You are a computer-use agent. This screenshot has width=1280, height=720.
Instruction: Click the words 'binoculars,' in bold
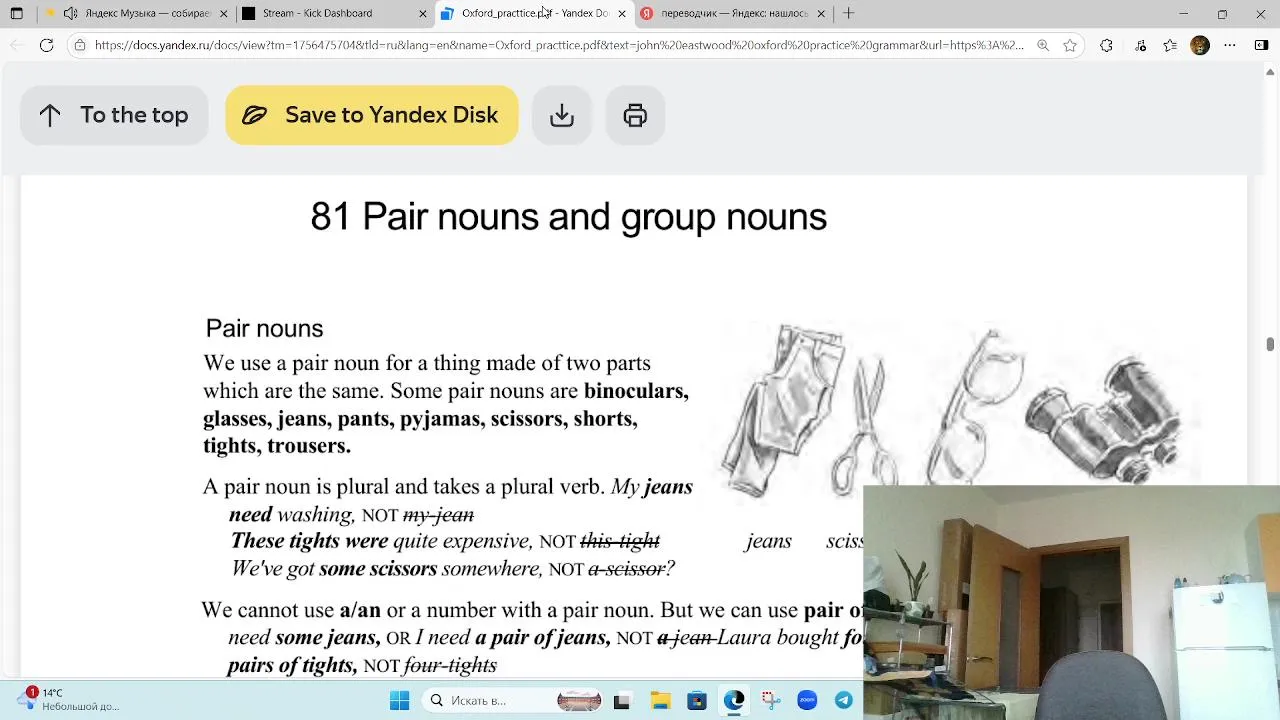coord(636,391)
